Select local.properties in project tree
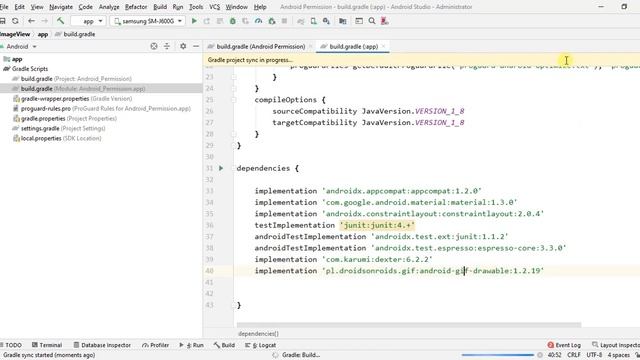640x360 pixels. tap(57, 138)
